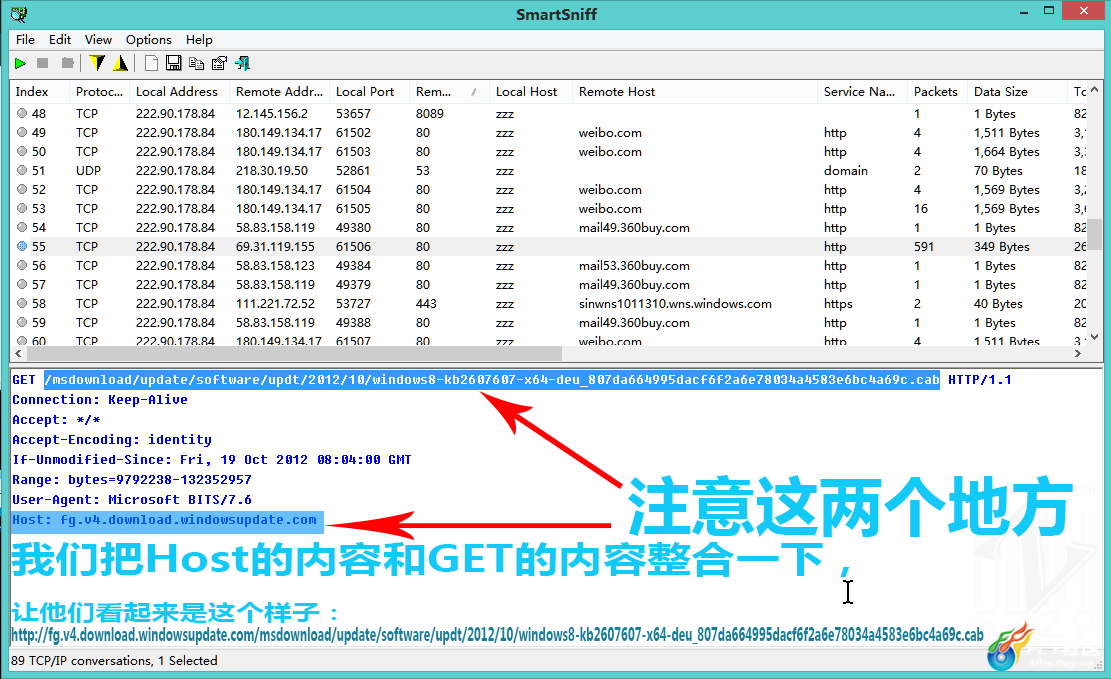Screen dimensions: 1111x679
Task: Sort by the Local Port column header
Action: coord(369,91)
